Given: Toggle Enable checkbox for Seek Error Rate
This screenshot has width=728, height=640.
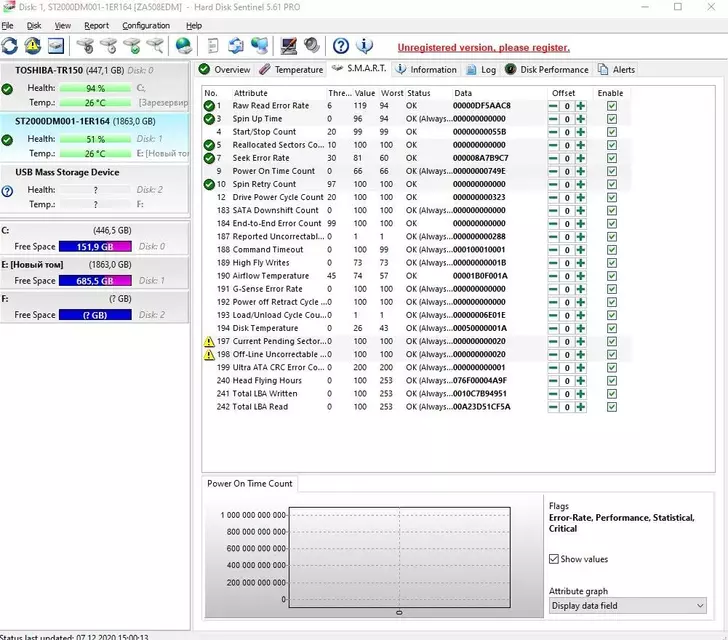Looking at the screenshot, I should (612, 158).
